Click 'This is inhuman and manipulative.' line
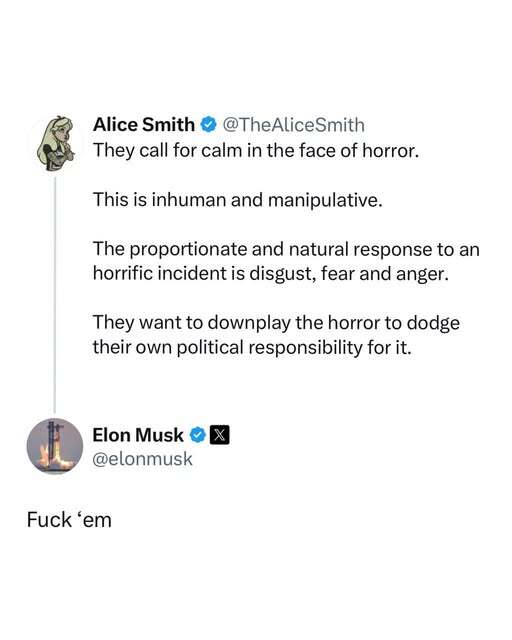Viewport: 512px width, 640px height. (x=238, y=200)
